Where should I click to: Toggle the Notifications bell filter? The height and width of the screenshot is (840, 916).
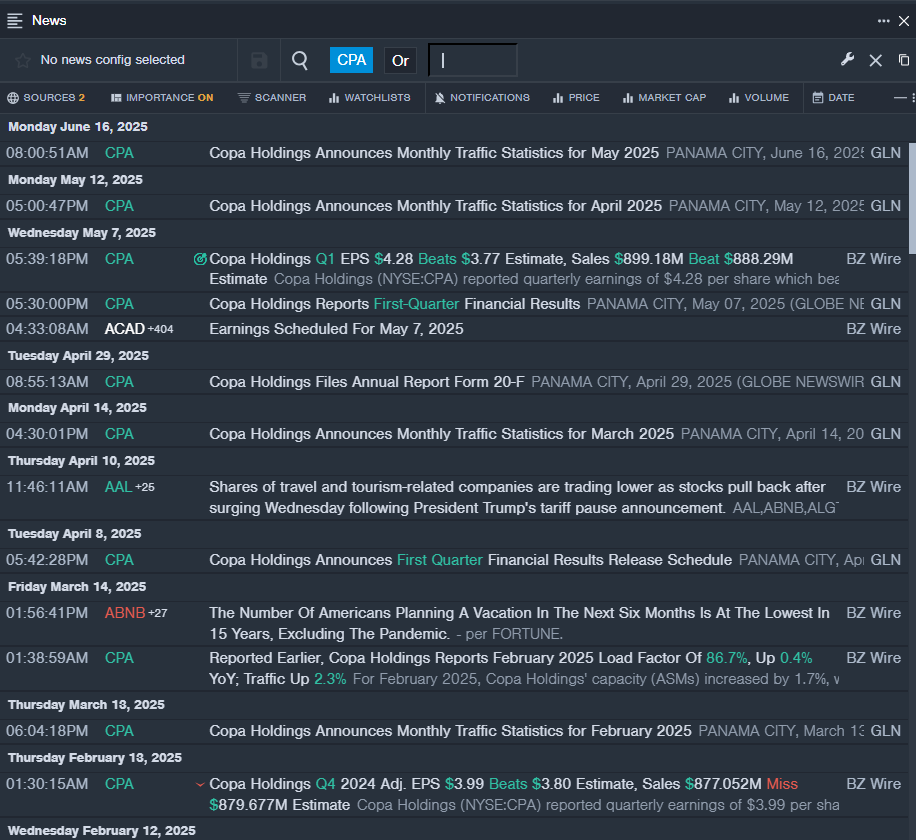coord(482,98)
